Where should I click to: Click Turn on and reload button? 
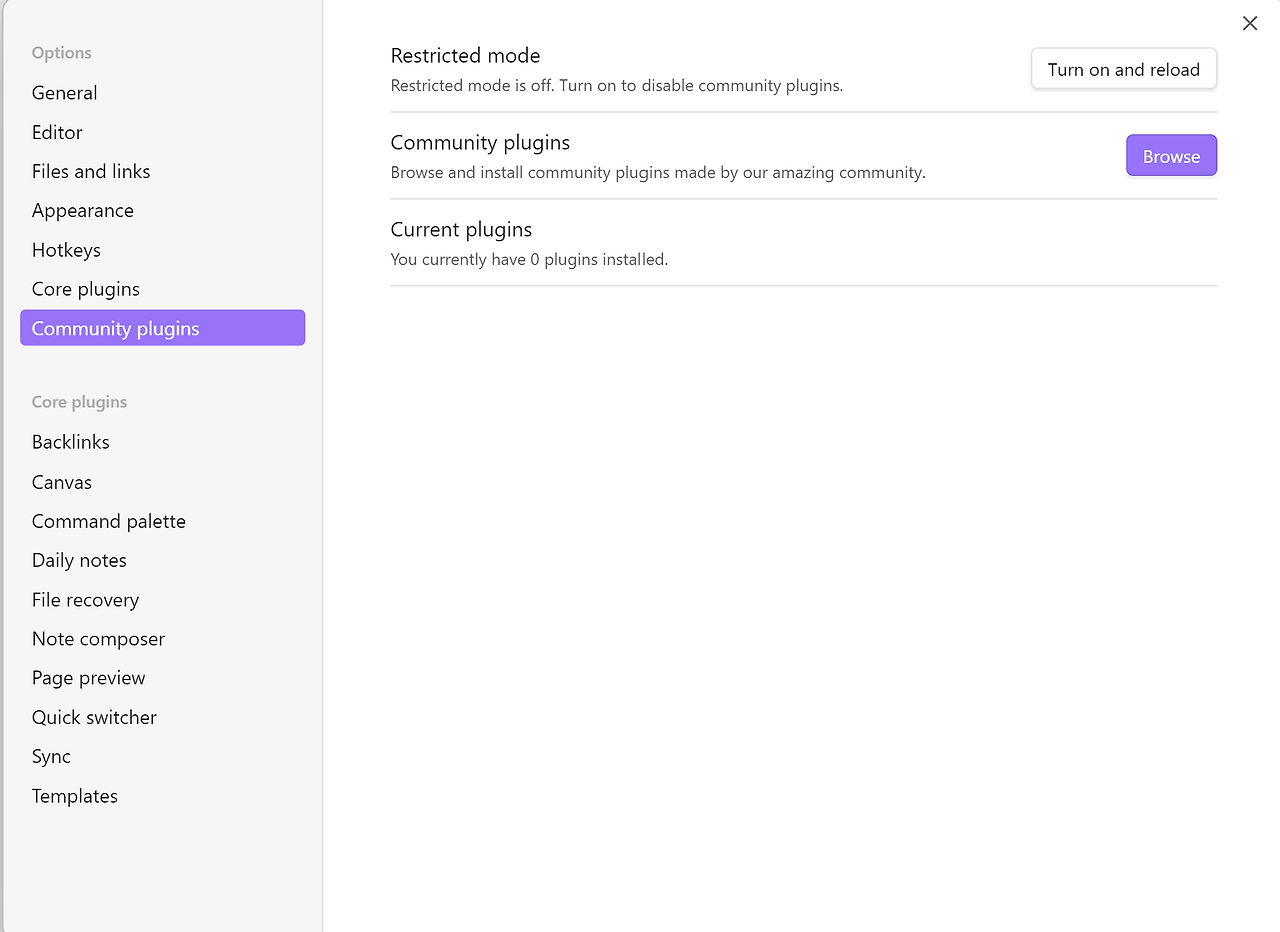tap(1123, 70)
